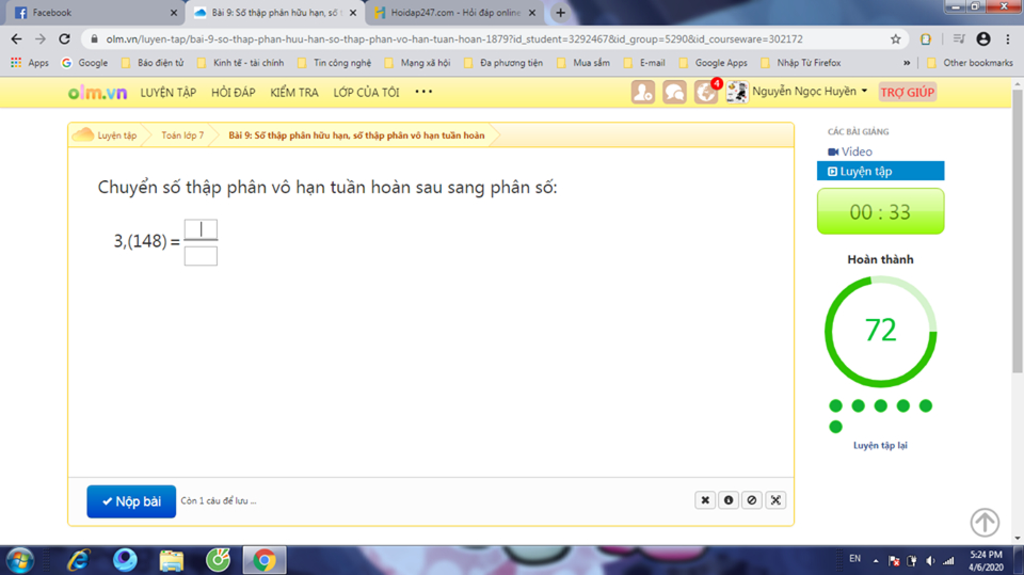Open the KIỂM TRA menu
The image size is (1024, 575).
coord(295,93)
